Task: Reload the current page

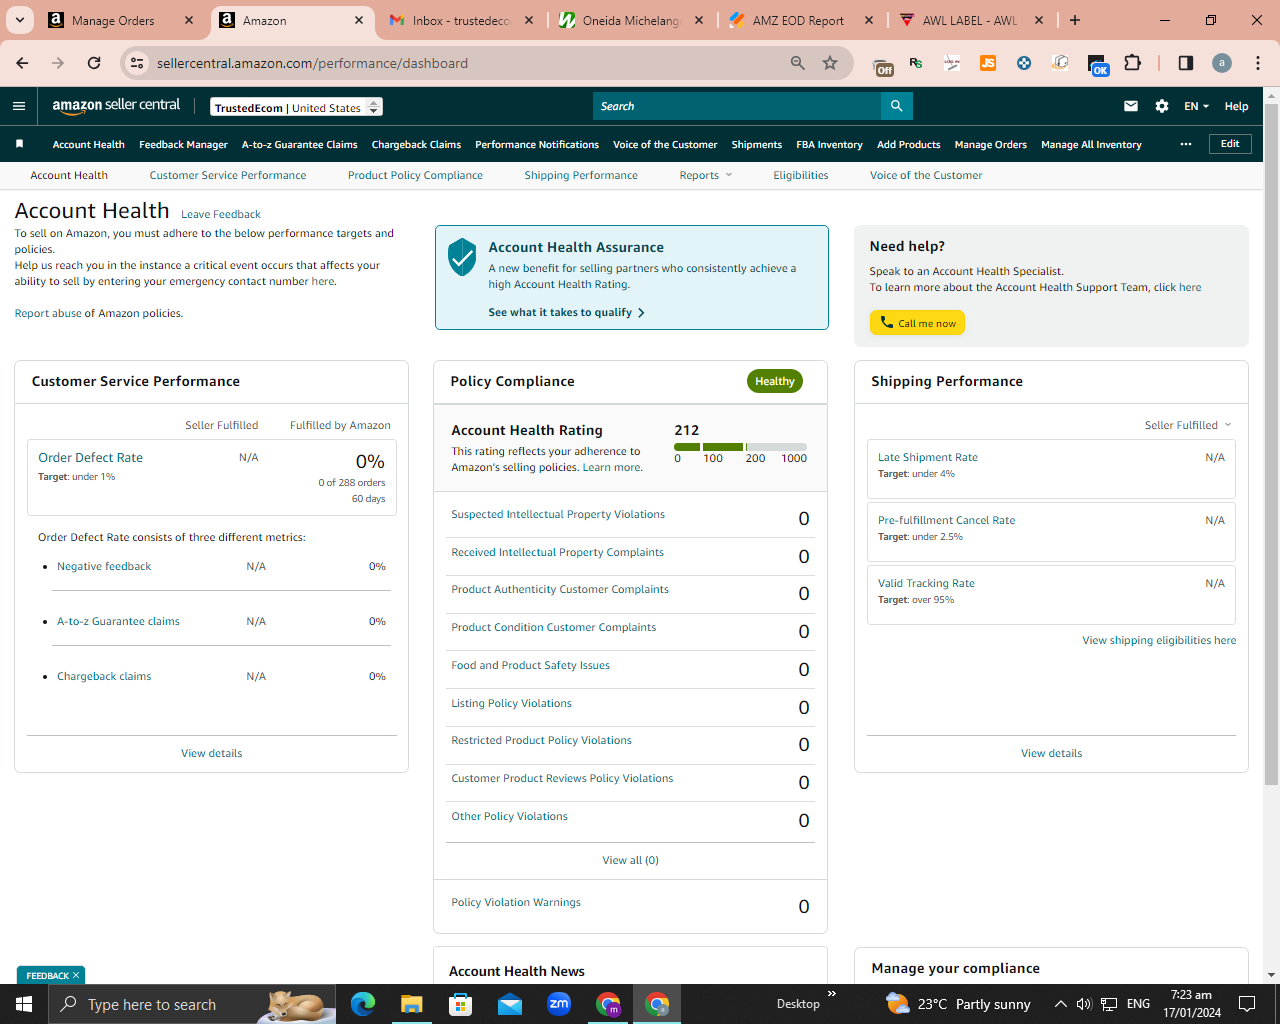Action: coord(94,63)
